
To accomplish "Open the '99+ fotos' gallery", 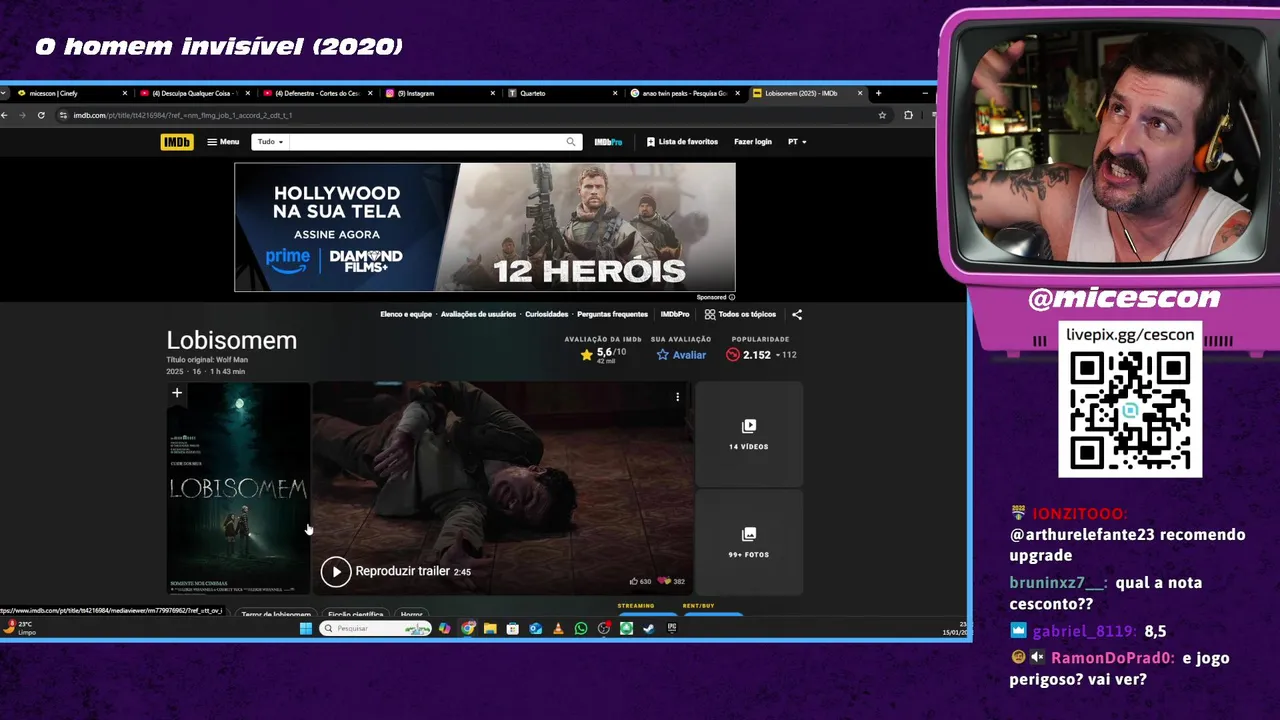I will (x=749, y=542).
